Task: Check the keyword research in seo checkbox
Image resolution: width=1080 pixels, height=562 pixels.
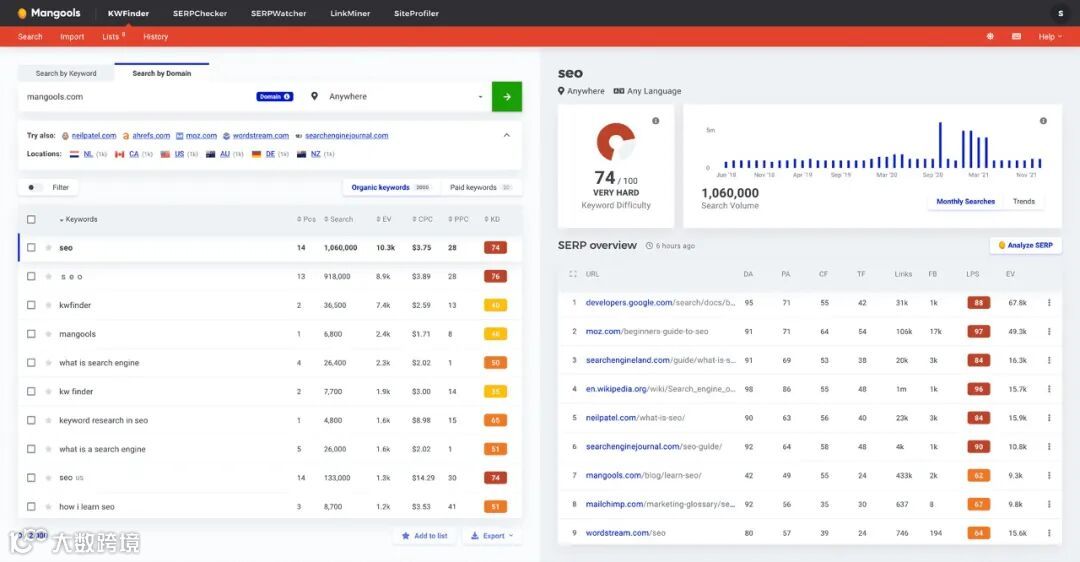Action: pos(31,420)
